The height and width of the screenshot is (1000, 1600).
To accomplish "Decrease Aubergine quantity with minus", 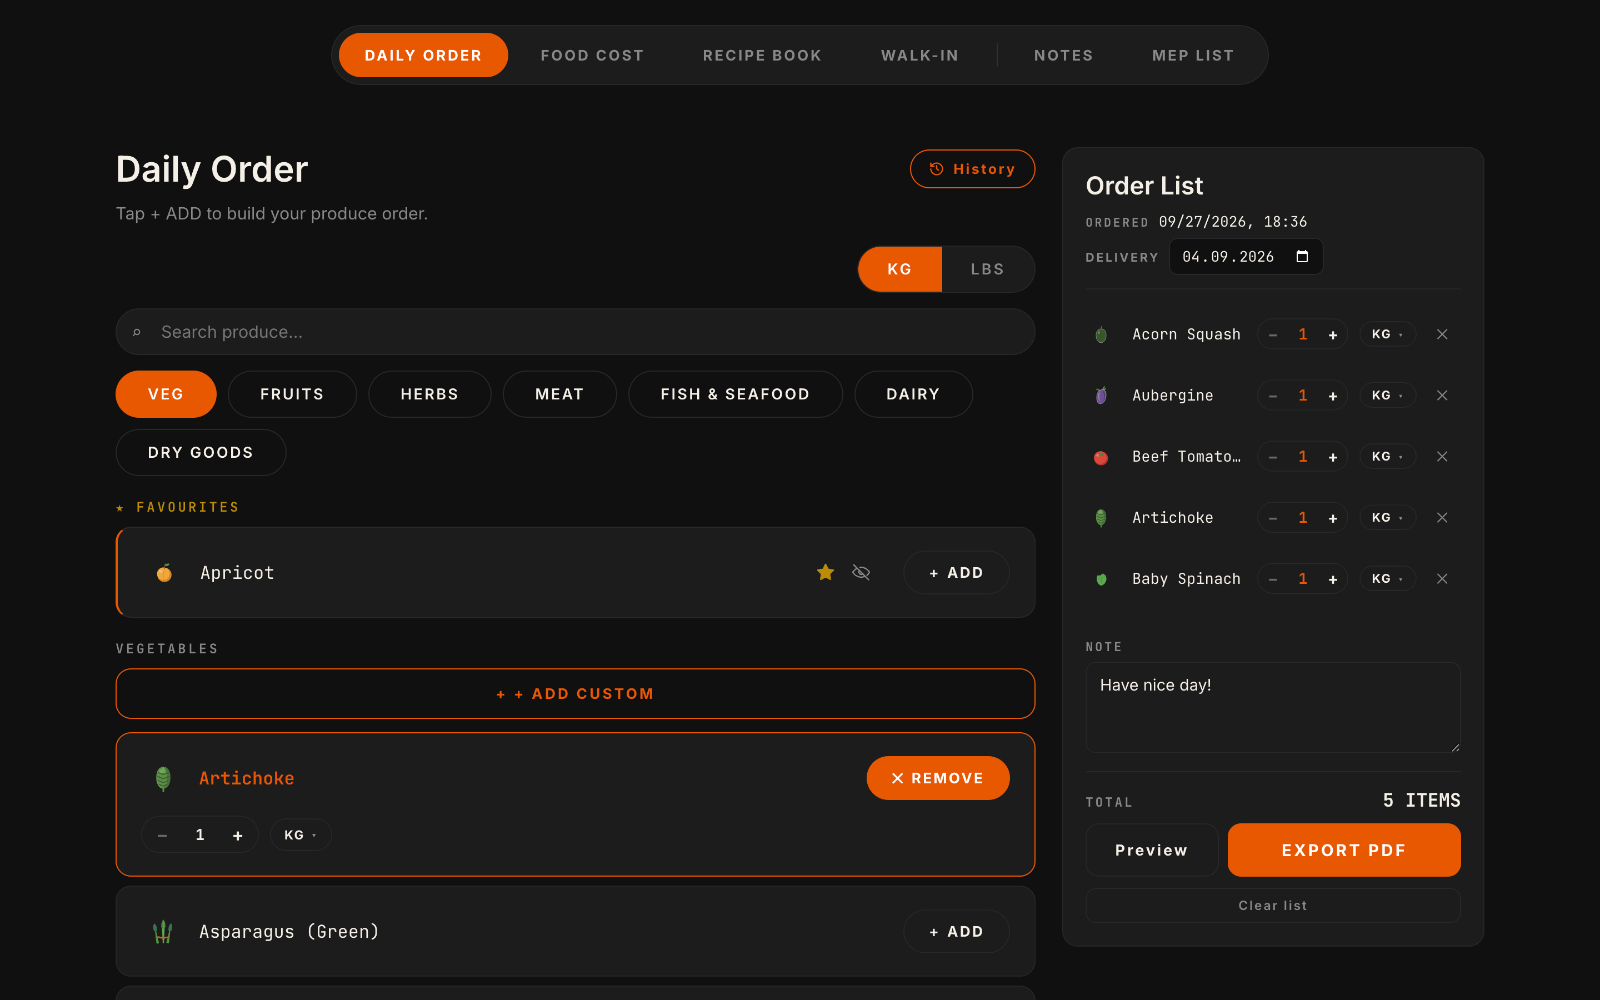I will click(x=1273, y=396).
